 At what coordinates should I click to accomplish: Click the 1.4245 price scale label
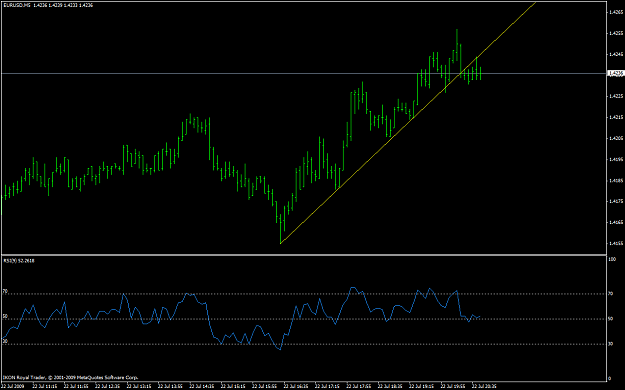[616, 54]
